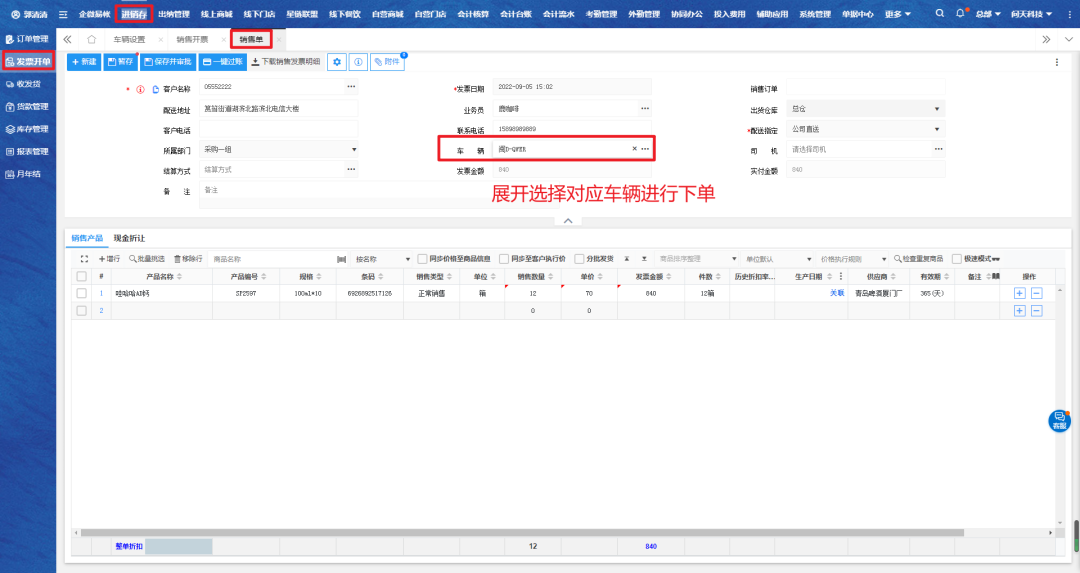Viewport: 1080px width, 573px height.
Task: Click plus icon to add row one
Action: coord(1020,293)
